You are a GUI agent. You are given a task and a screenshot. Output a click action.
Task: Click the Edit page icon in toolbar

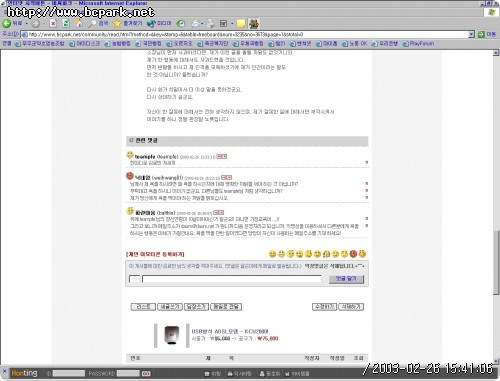[x=224, y=23]
